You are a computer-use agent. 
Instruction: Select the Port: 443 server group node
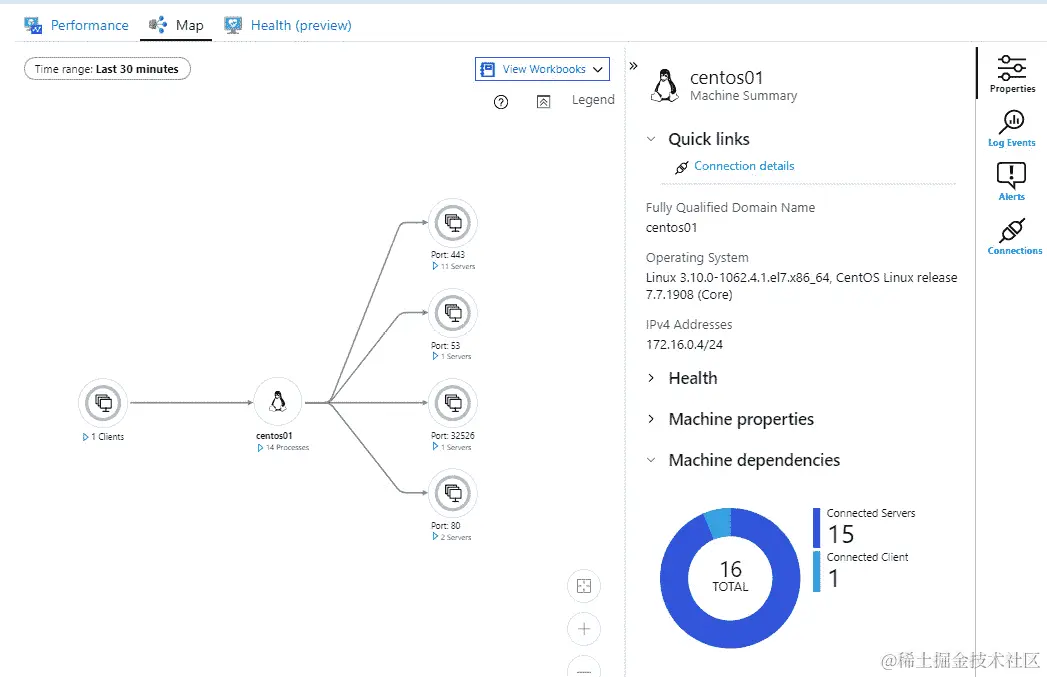[453, 222]
